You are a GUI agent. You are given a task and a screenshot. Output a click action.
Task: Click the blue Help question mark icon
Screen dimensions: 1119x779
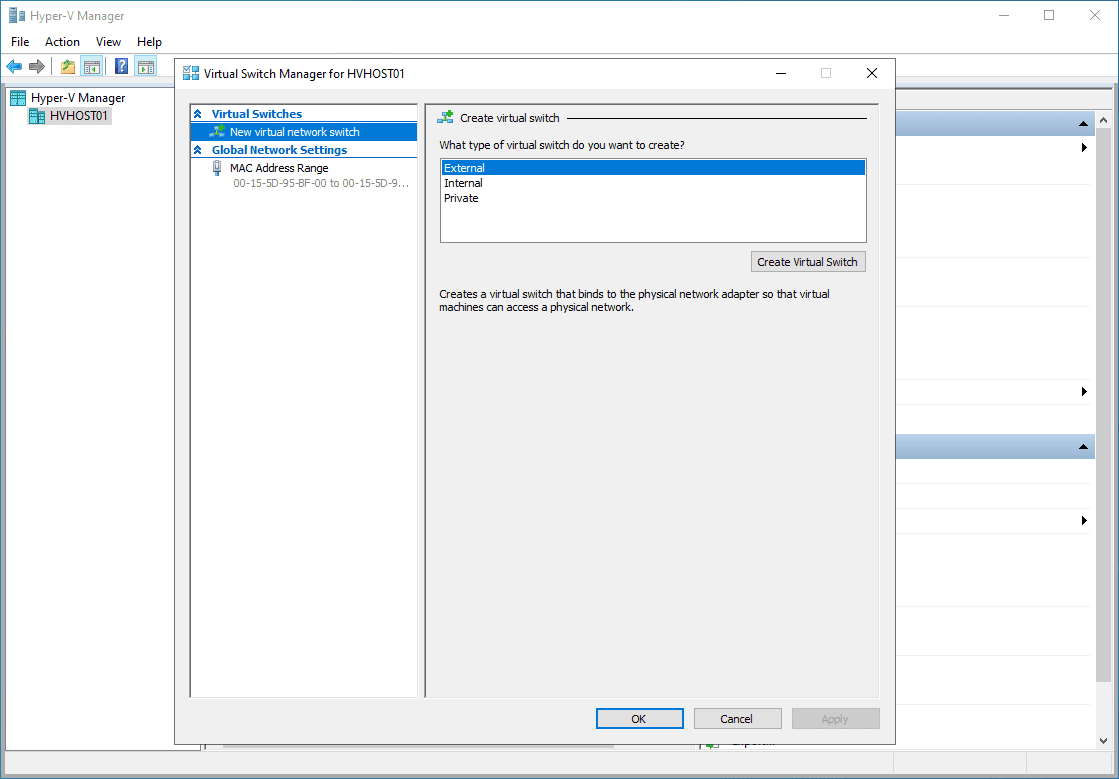(121, 66)
